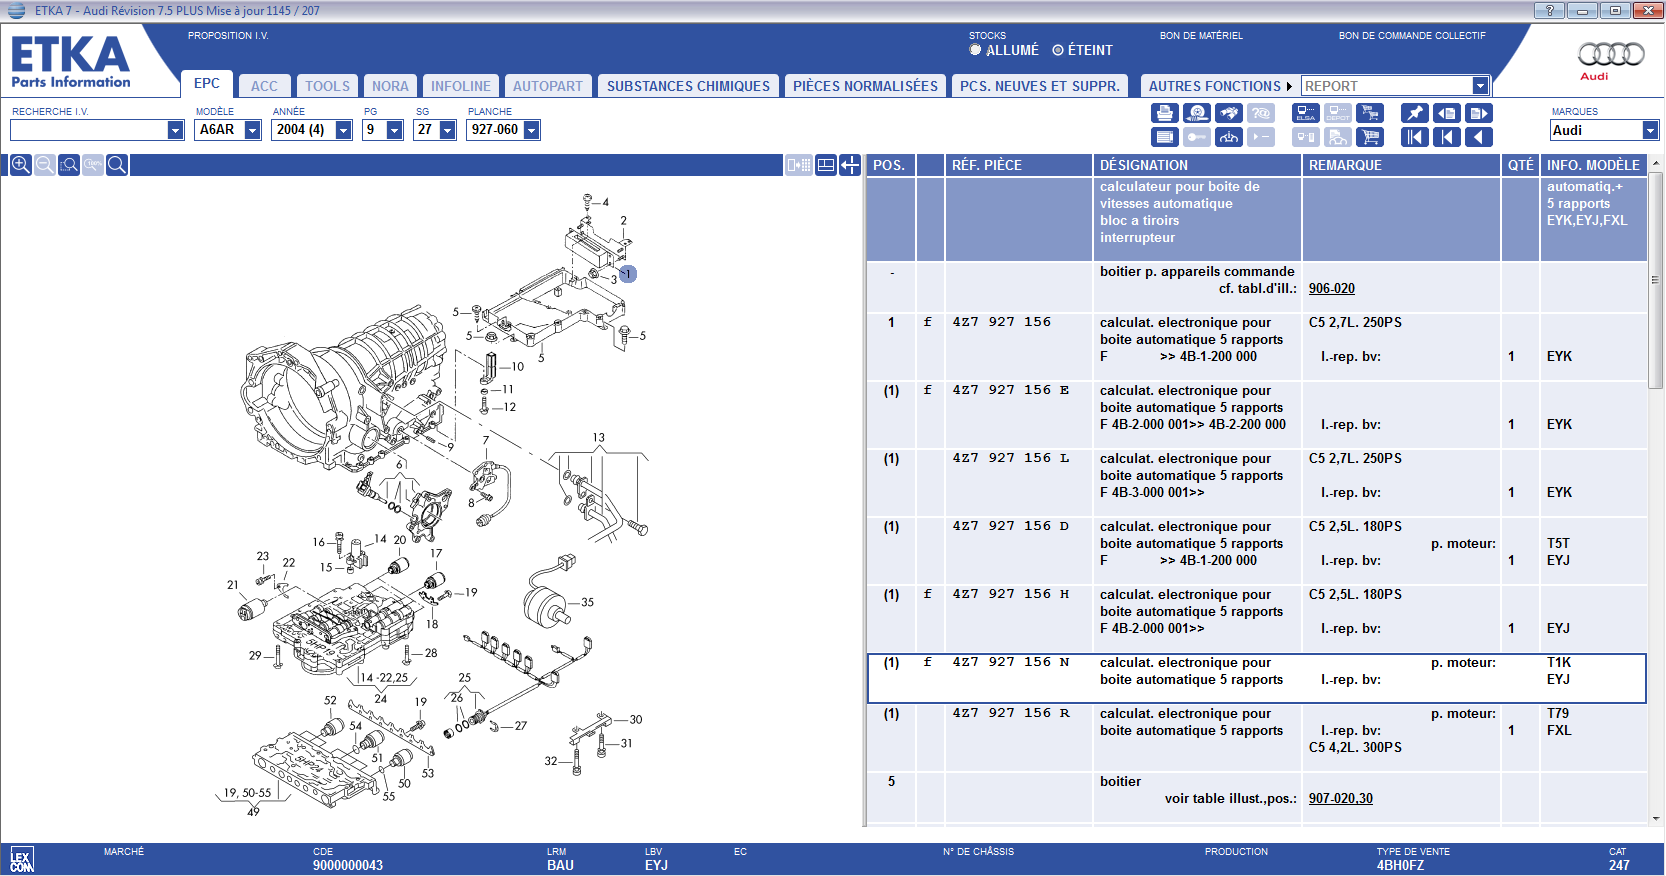Viewport: 1666px width, 876px height.
Task: Select the ALLUMÉ stocks radio button
Action: coord(975,50)
